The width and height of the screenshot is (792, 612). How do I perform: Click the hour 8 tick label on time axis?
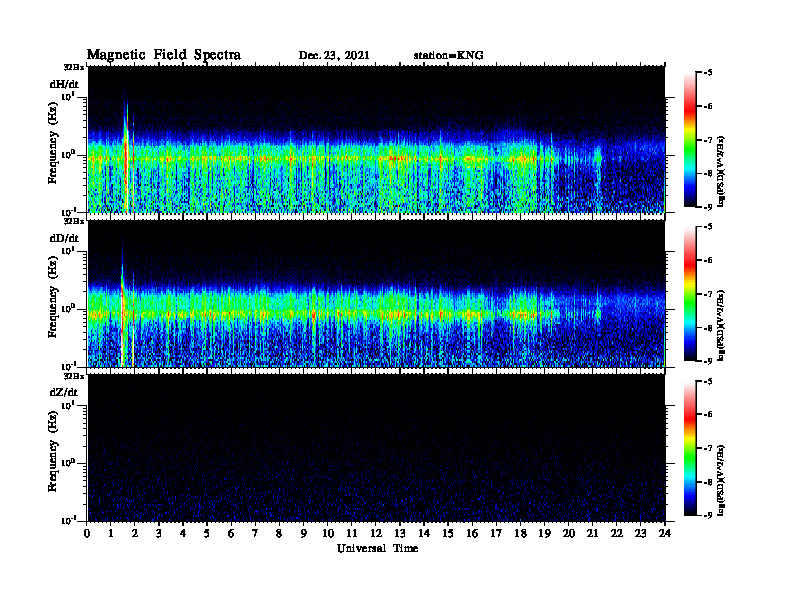tap(279, 533)
